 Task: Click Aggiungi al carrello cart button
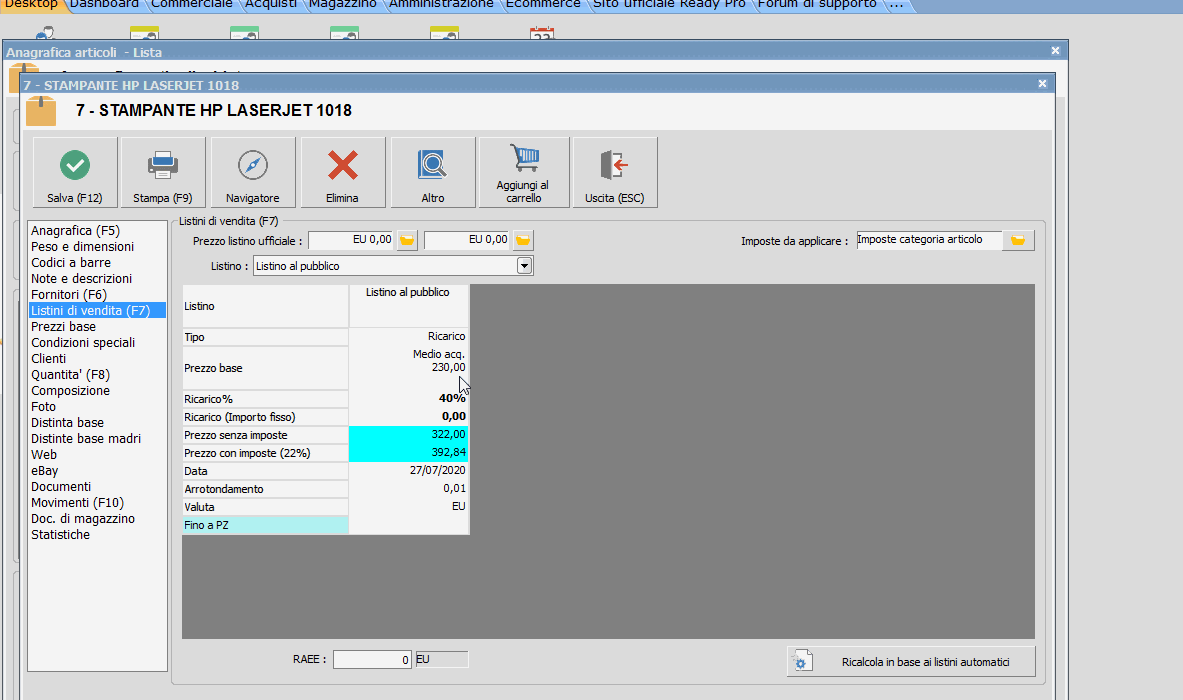[x=524, y=172]
